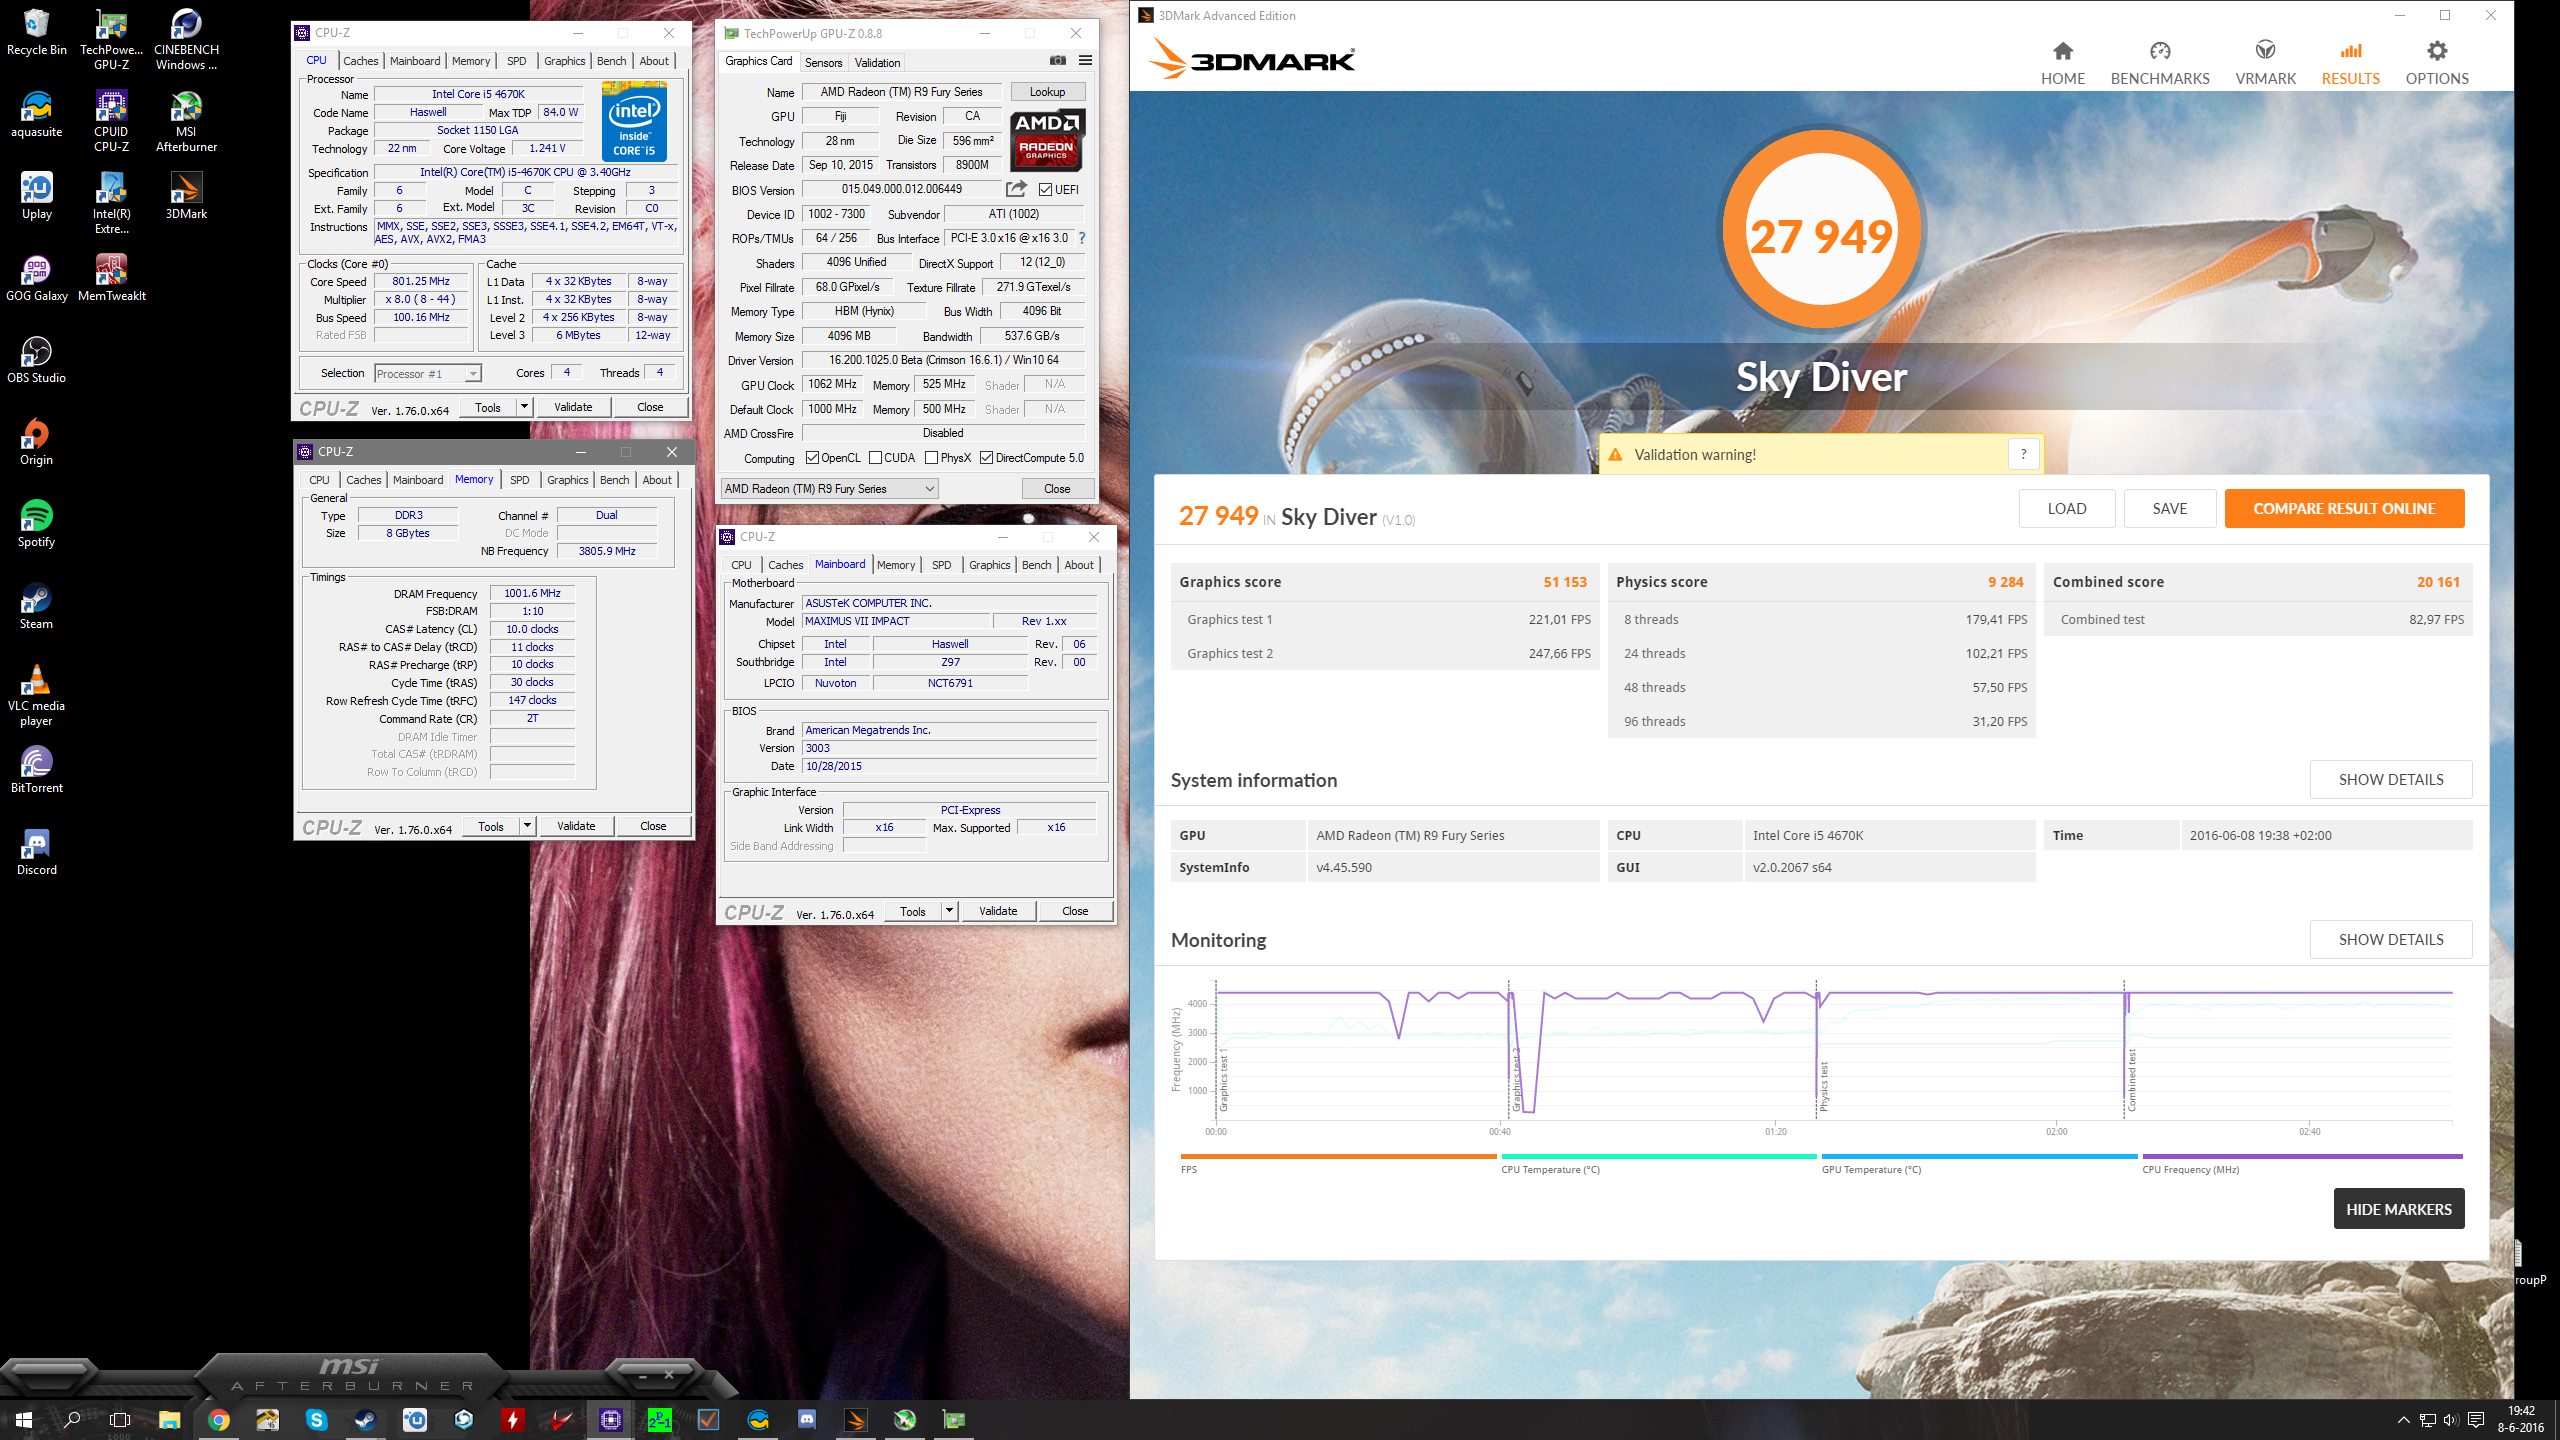Select the aquasuite desktop icon

(36, 114)
